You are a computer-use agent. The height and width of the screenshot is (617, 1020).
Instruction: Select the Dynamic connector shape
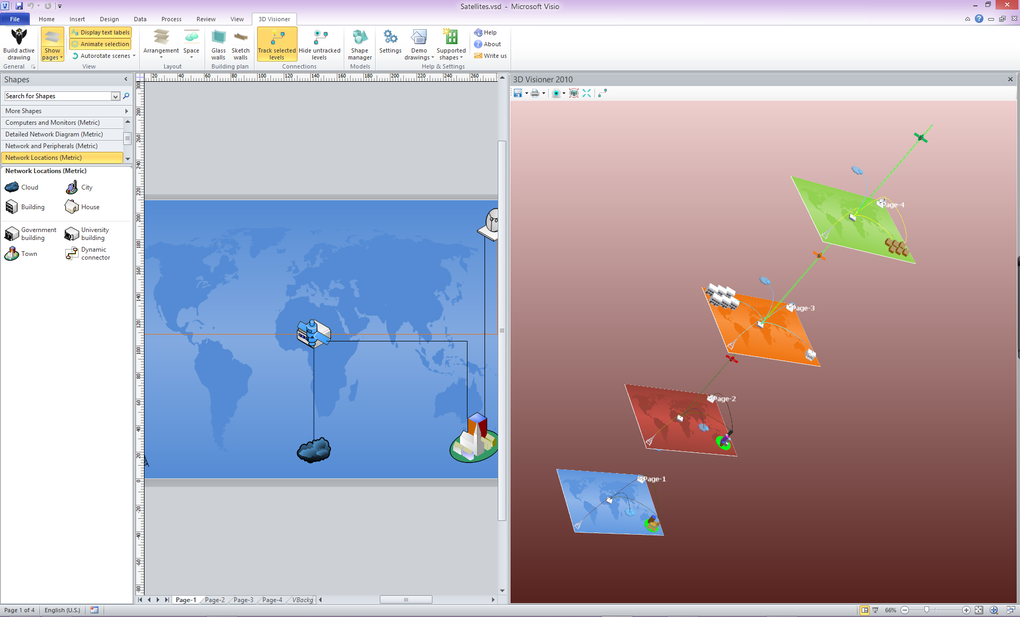point(88,254)
